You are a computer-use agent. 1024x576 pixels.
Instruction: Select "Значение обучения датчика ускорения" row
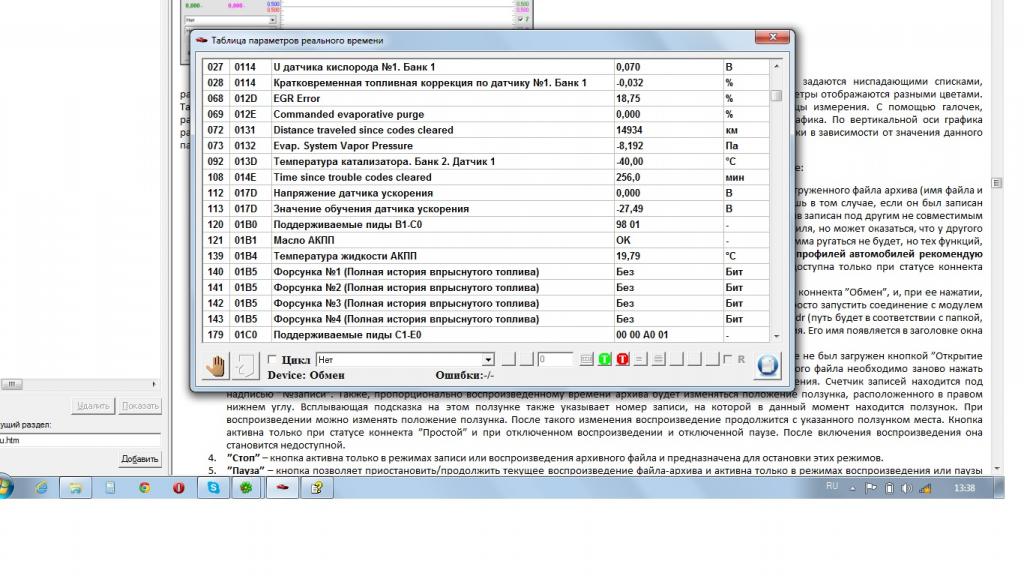click(x=486, y=209)
